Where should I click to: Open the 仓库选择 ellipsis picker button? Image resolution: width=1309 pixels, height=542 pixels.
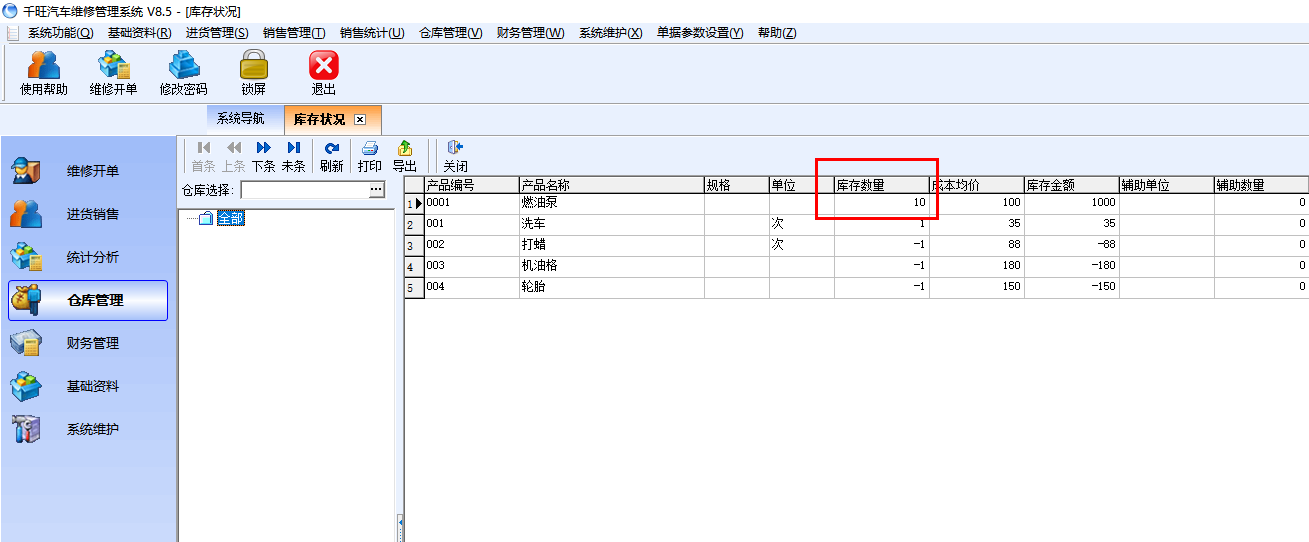click(377, 190)
